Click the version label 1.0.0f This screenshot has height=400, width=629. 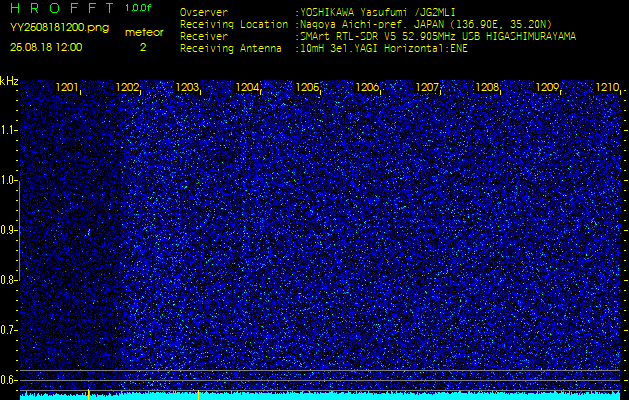point(138,8)
